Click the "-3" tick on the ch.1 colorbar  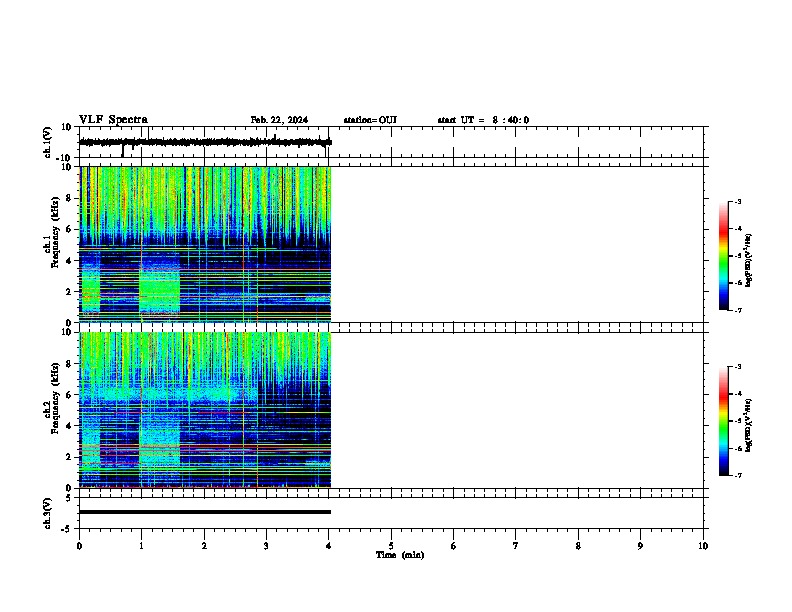point(737,201)
